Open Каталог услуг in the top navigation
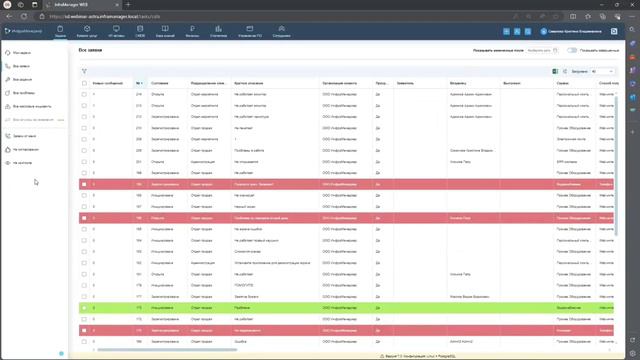The image size is (640, 360). click(x=87, y=31)
